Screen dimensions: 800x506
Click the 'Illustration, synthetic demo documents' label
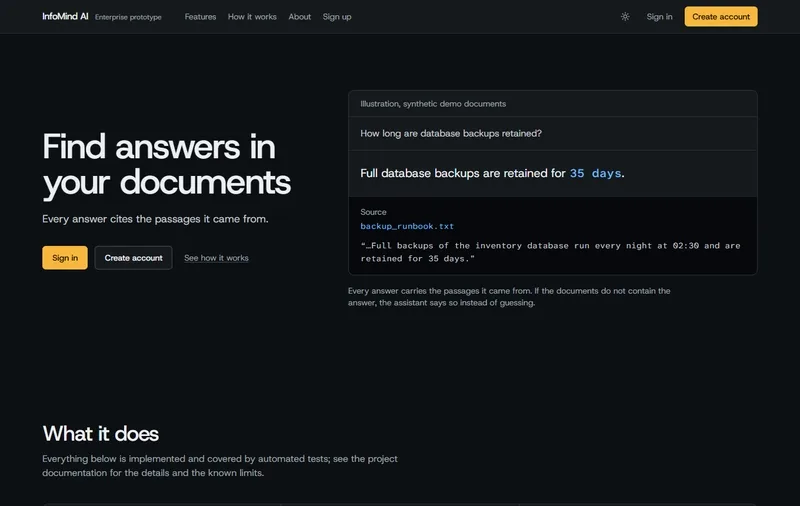(433, 104)
